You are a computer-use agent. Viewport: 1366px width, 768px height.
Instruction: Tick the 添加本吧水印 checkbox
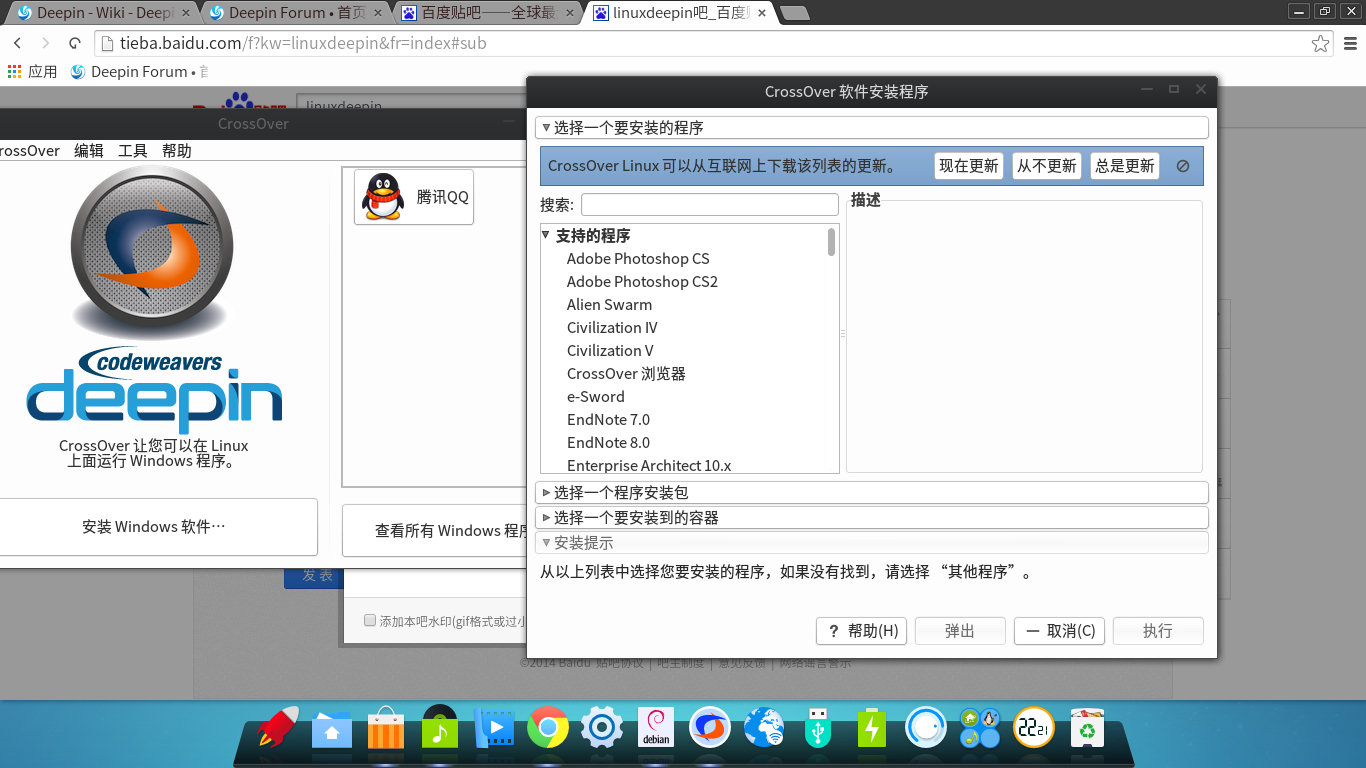point(370,620)
